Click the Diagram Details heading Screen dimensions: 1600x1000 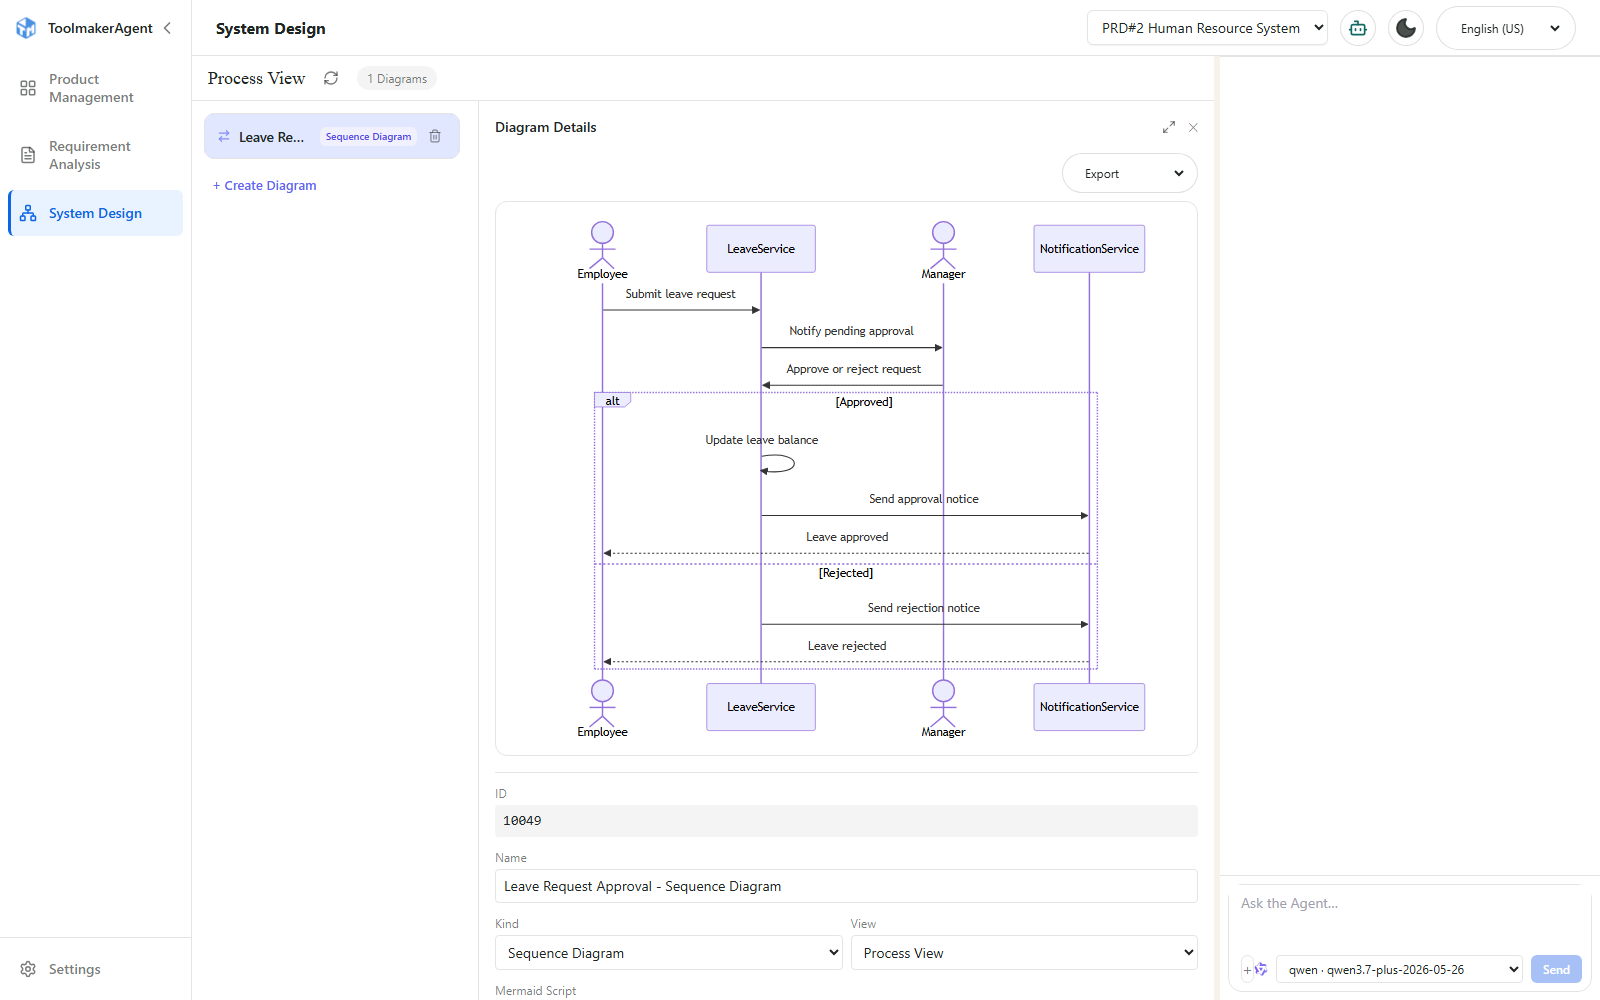click(x=545, y=127)
